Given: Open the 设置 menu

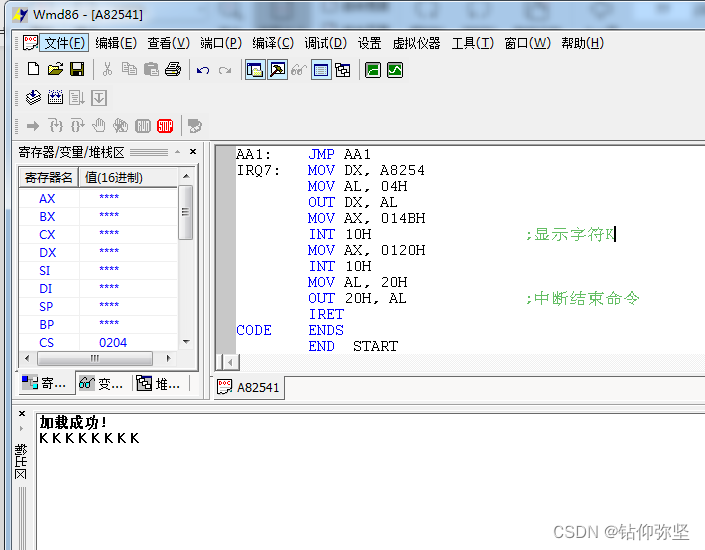Looking at the screenshot, I should point(370,43).
